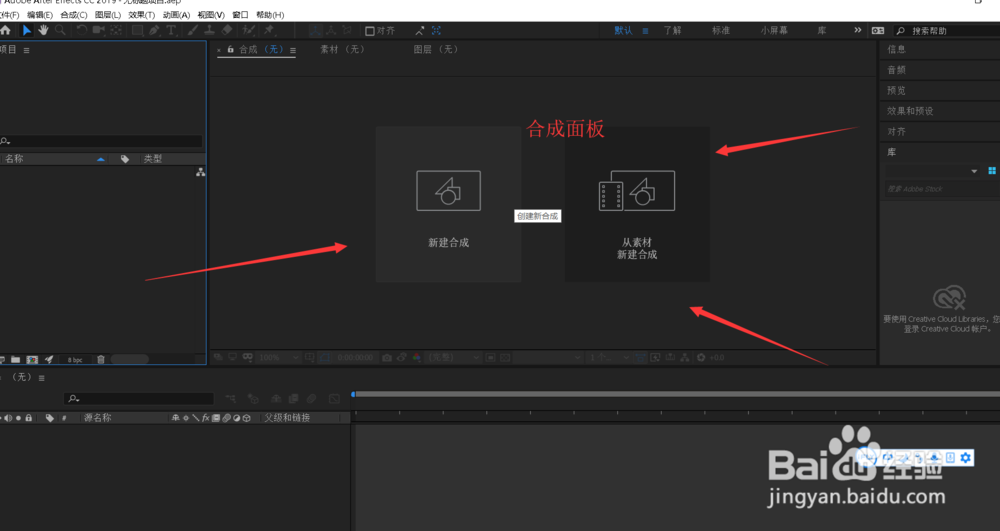Select the Rectangle shape tool
Image resolution: width=1000 pixels, height=531 pixels.
coord(137,30)
